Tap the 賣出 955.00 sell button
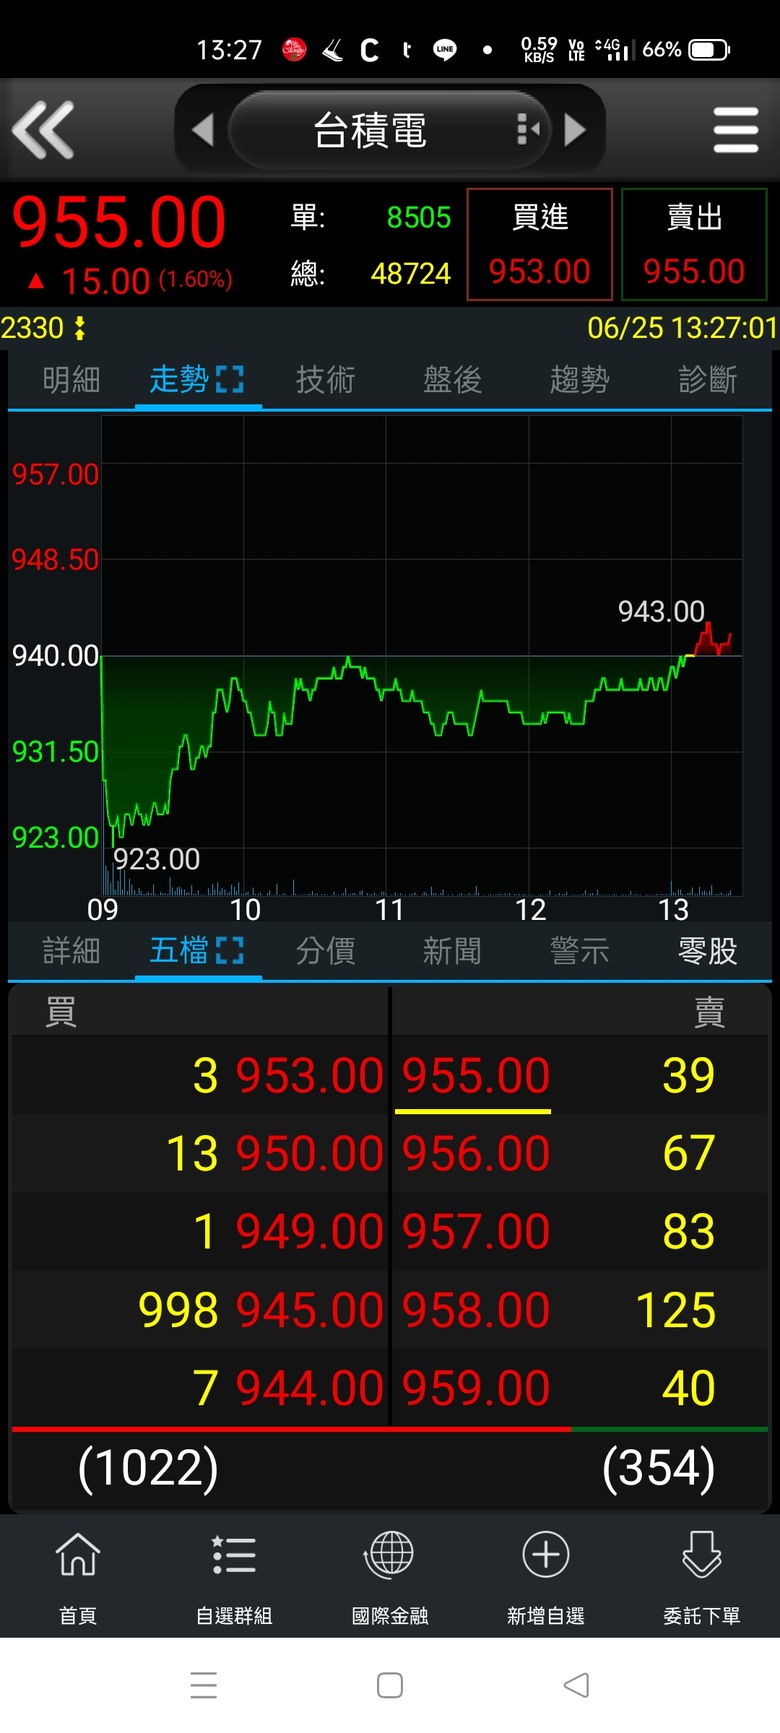 [694, 244]
